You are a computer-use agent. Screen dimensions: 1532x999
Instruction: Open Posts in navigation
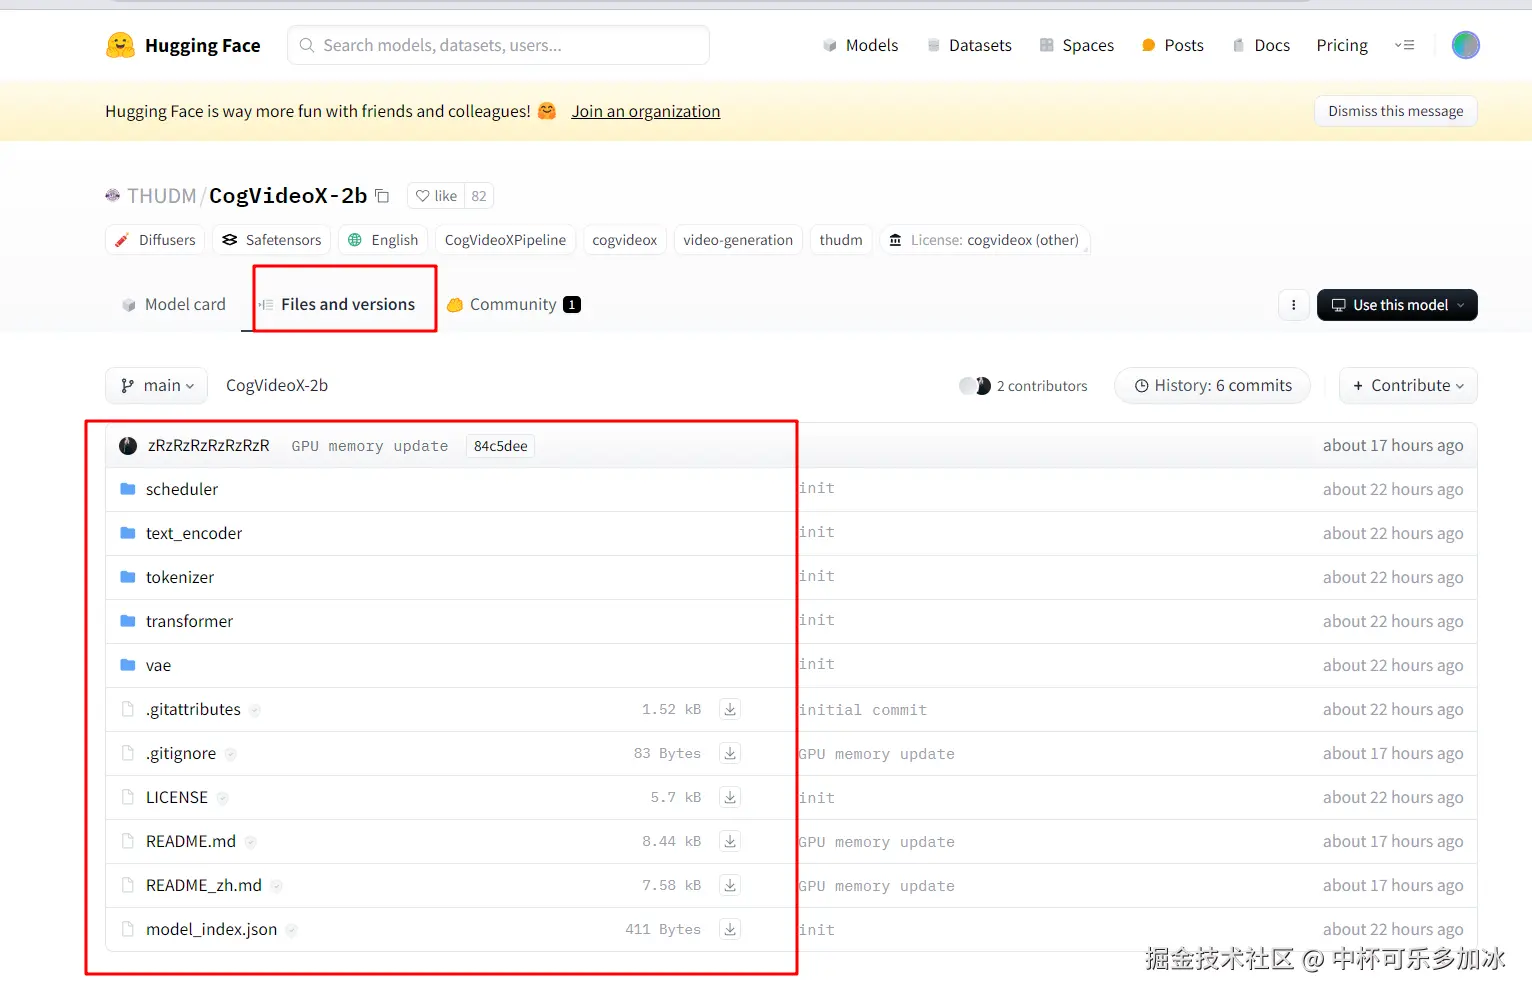tap(1173, 45)
